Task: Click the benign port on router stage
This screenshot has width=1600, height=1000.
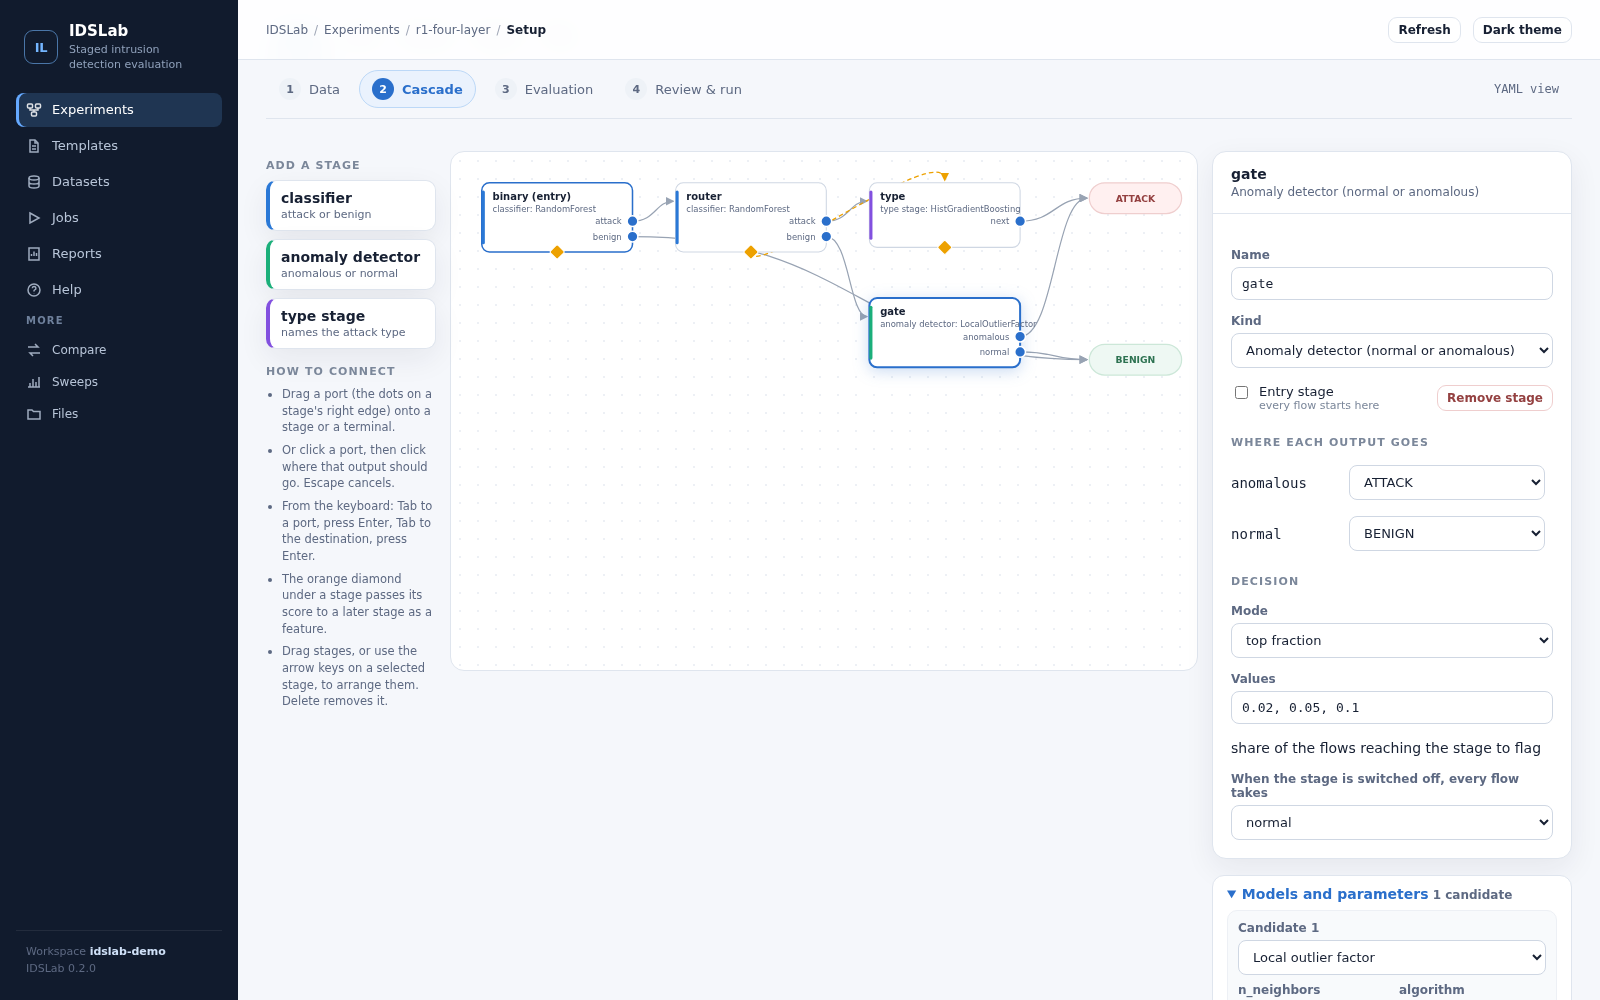Action: (826, 237)
